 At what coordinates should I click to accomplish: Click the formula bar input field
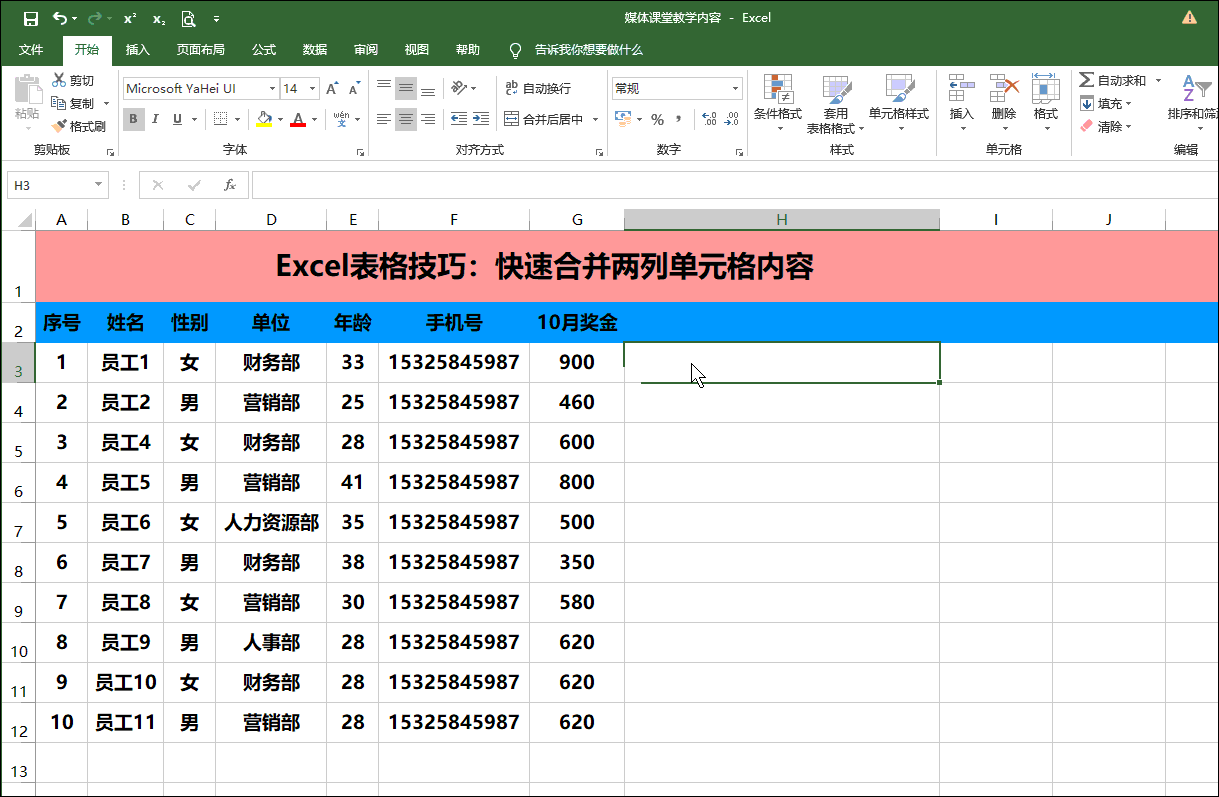coord(735,185)
